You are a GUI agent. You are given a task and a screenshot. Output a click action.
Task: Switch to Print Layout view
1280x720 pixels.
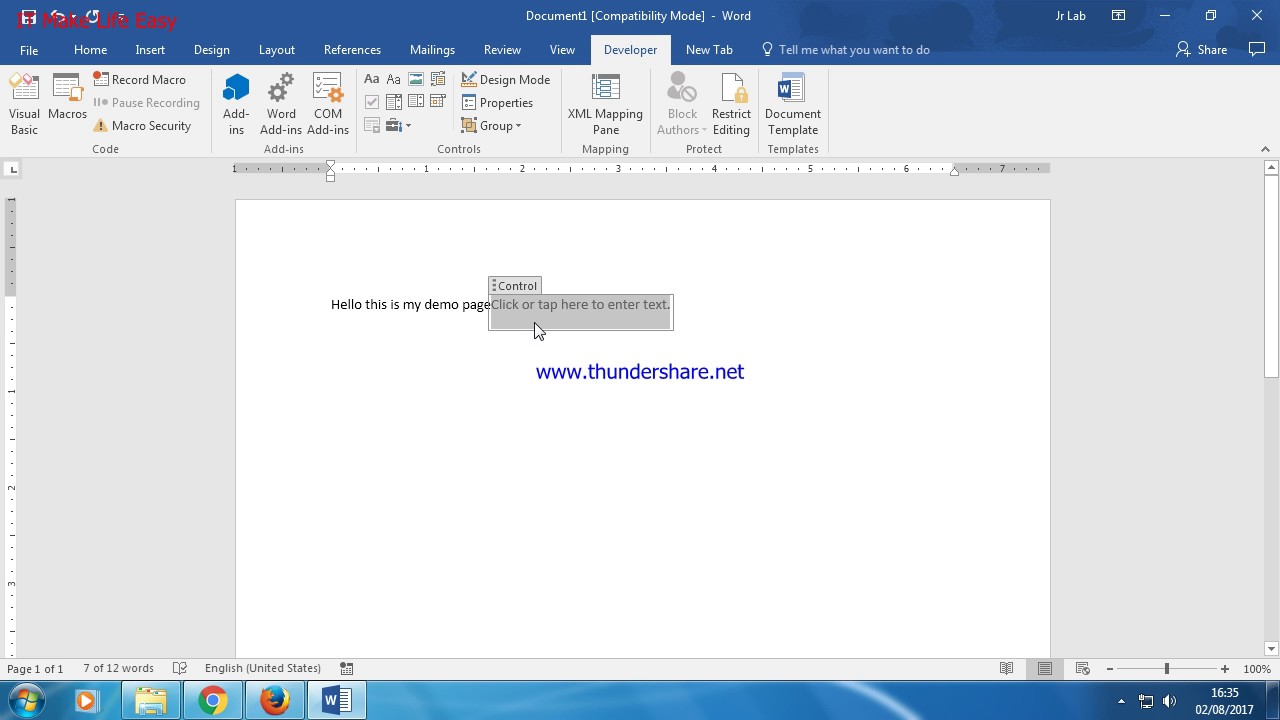[1045, 668]
